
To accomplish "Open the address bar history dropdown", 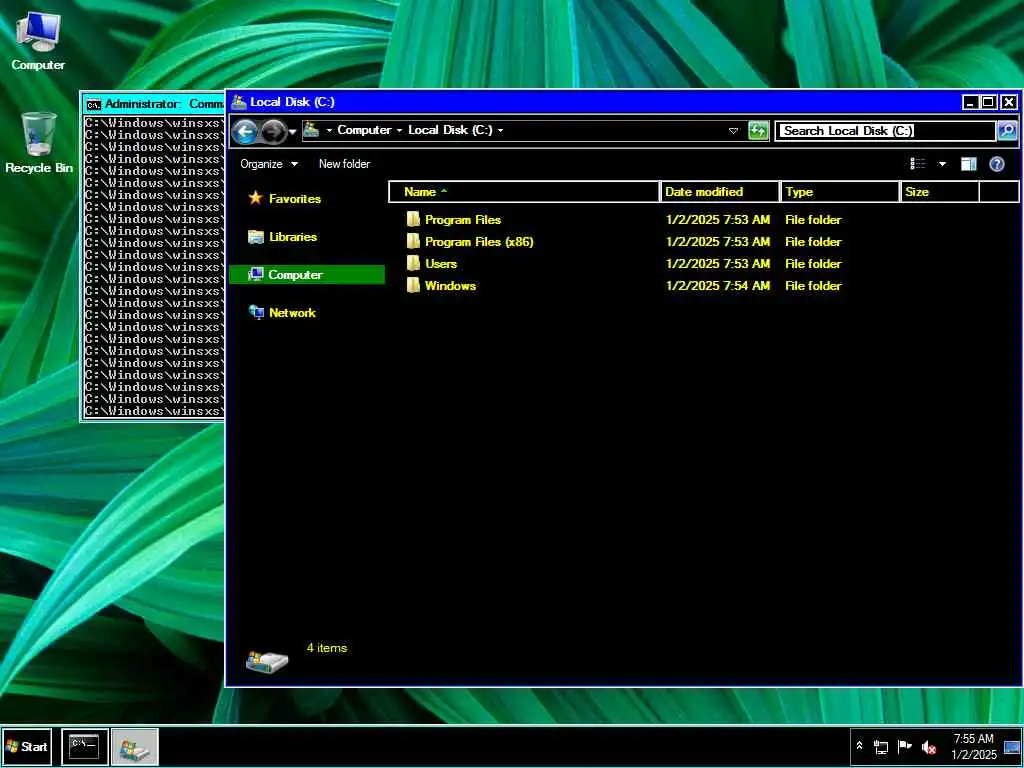I will 733,131.
